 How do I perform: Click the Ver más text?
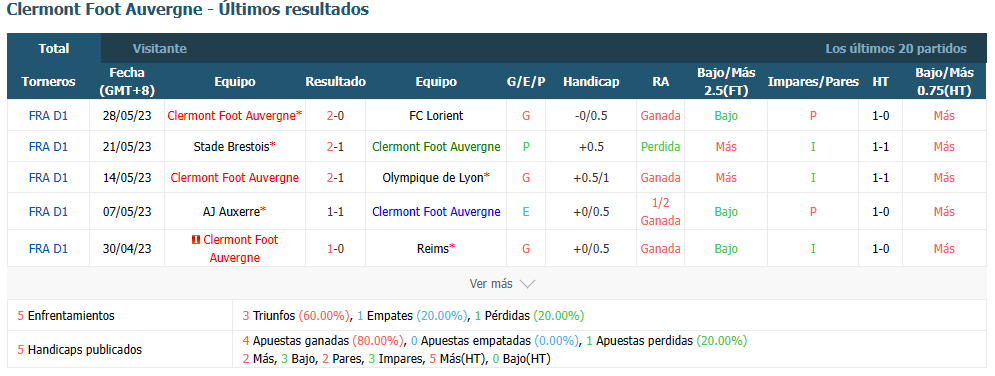(x=491, y=284)
